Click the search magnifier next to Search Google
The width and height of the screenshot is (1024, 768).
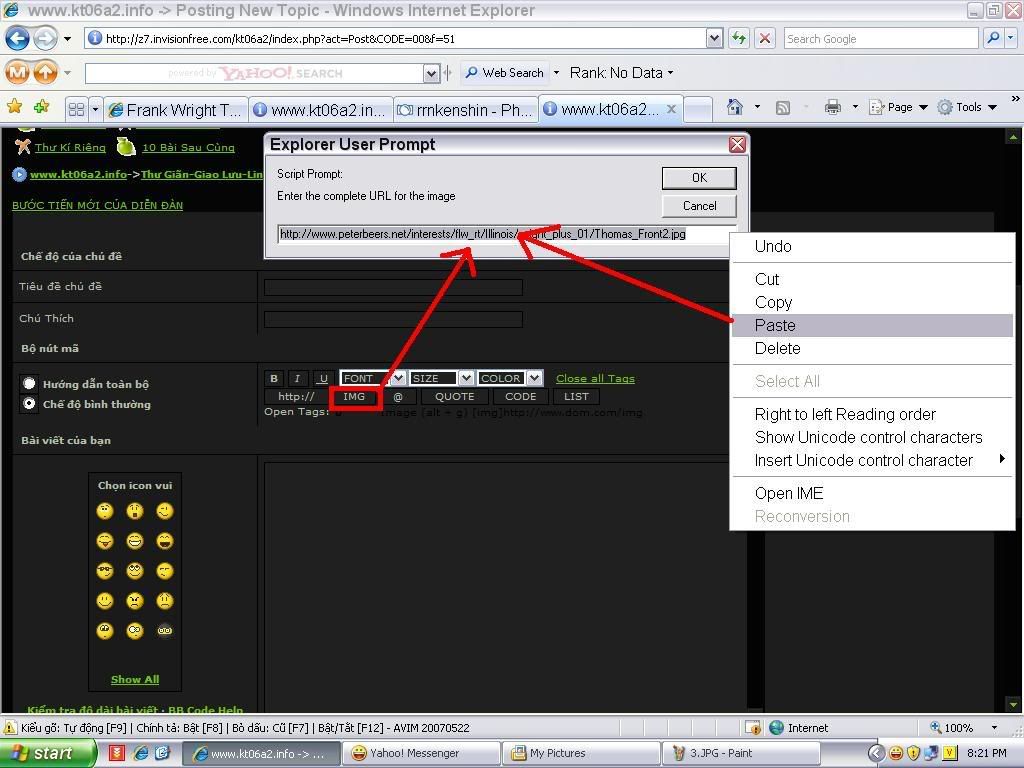point(993,39)
